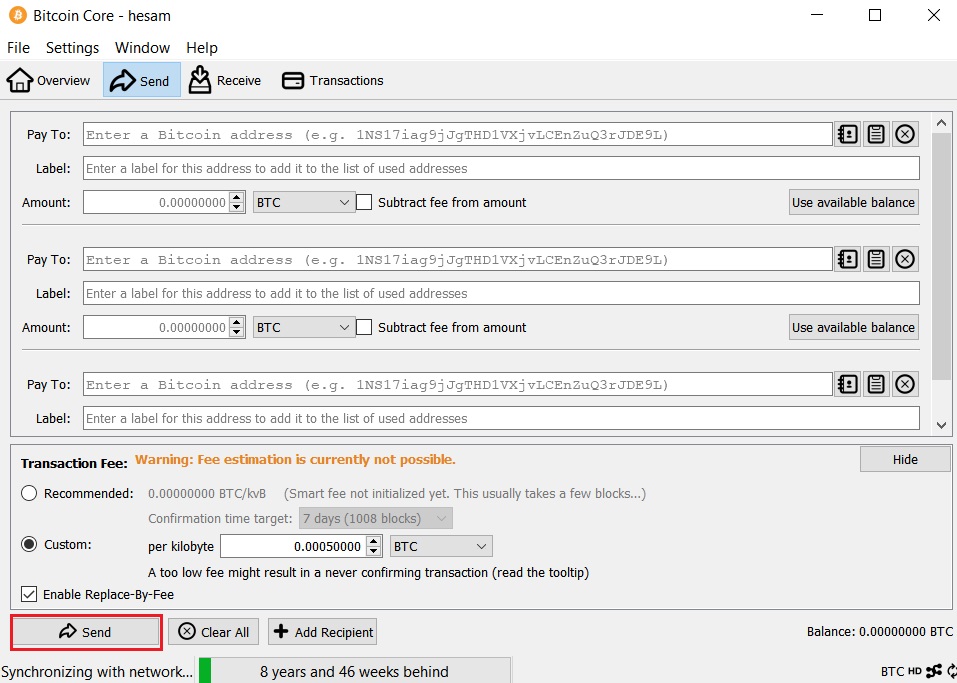The width and height of the screenshot is (957, 683).
Task: Open second recipient BTC unit dropdown
Action: (304, 328)
